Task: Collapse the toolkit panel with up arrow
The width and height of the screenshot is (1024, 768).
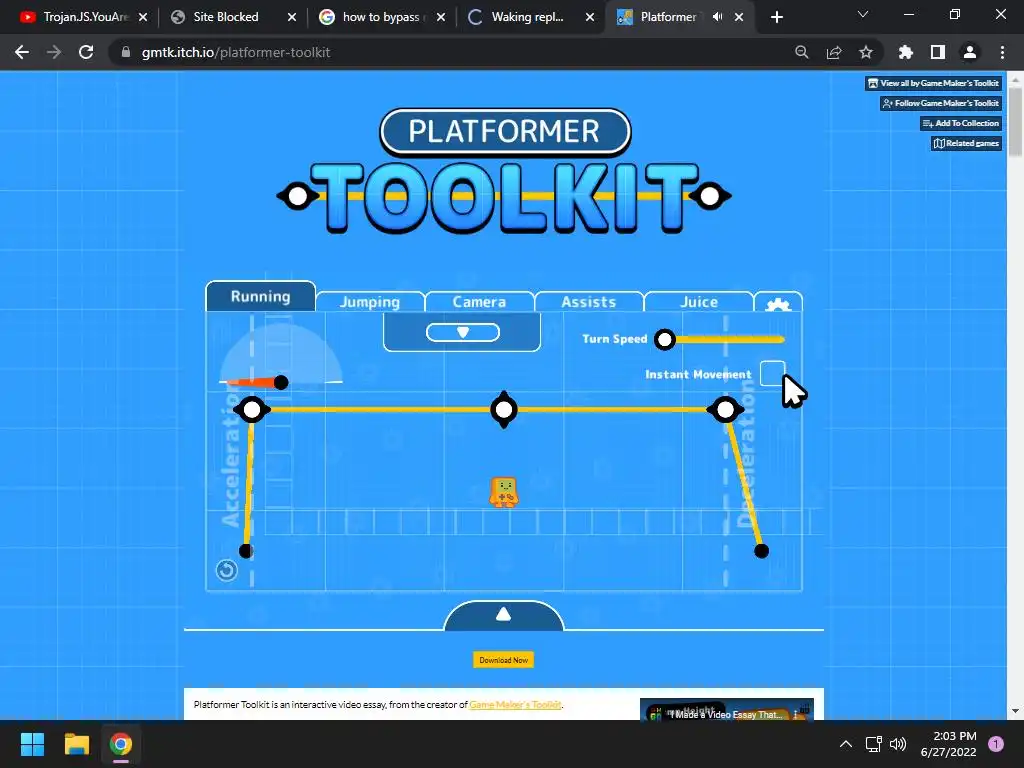Action: [504, 615]
